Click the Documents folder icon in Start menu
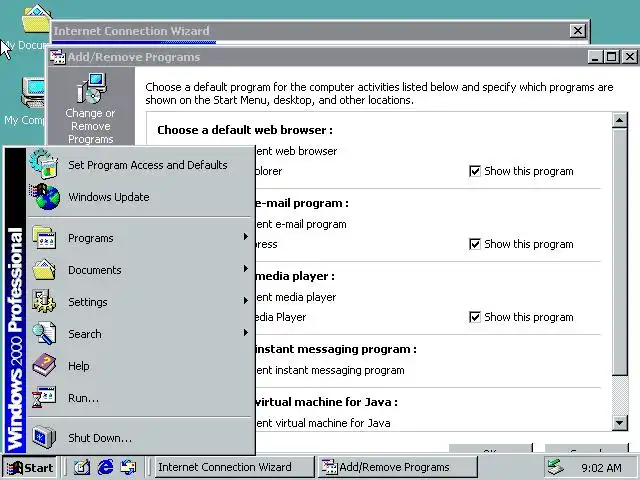The image size is (640, 480). point(44,269)
